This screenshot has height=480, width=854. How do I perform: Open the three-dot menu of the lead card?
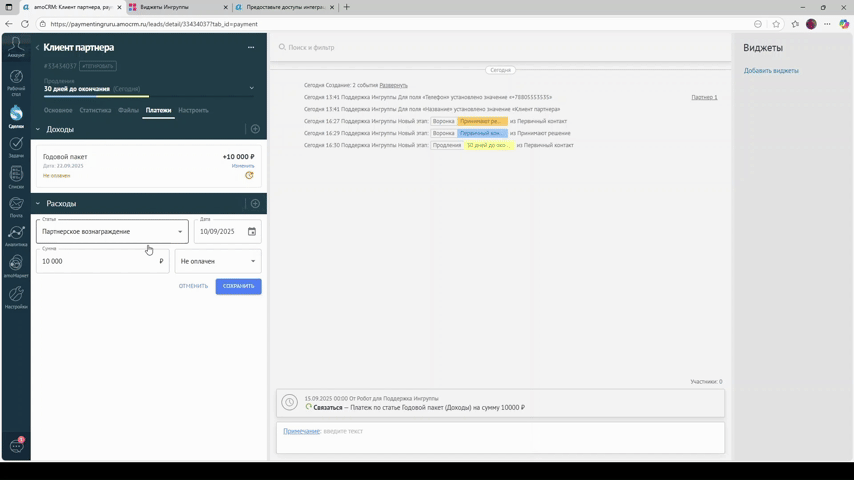click(x=251, y=47)
